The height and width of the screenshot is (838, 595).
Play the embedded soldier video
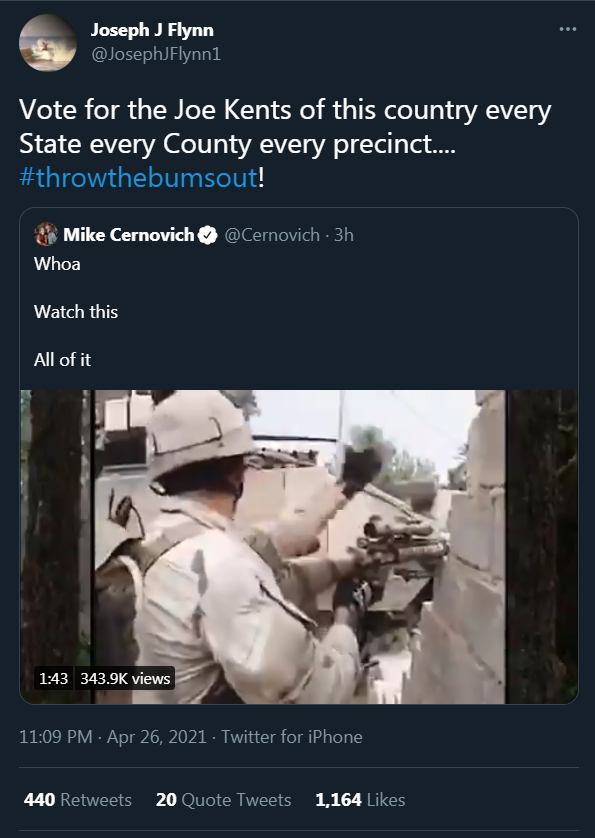[x=299, y=547]
